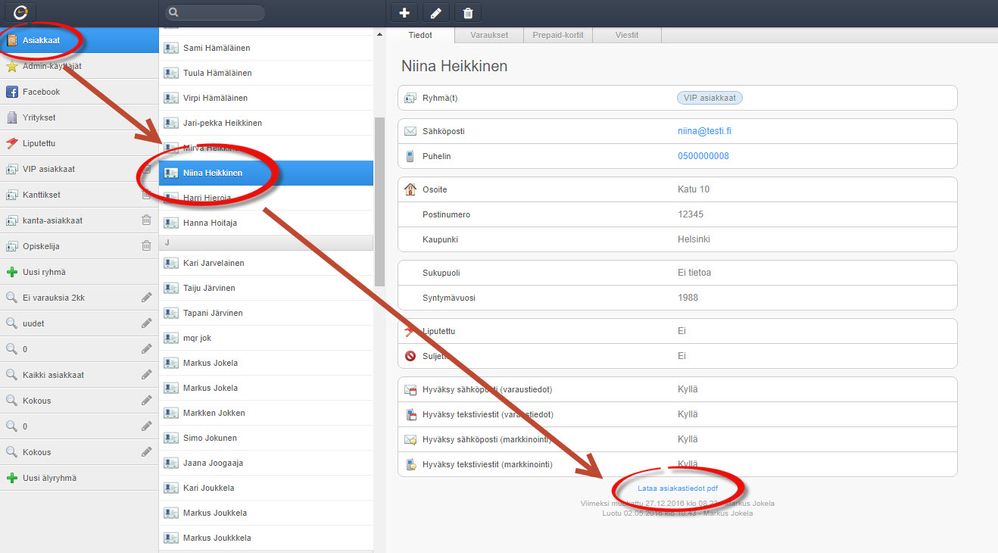This screenshot has height=553, width=998.
Task: Select customer Virpi Hämäläinen
Action: pos(266,98)
